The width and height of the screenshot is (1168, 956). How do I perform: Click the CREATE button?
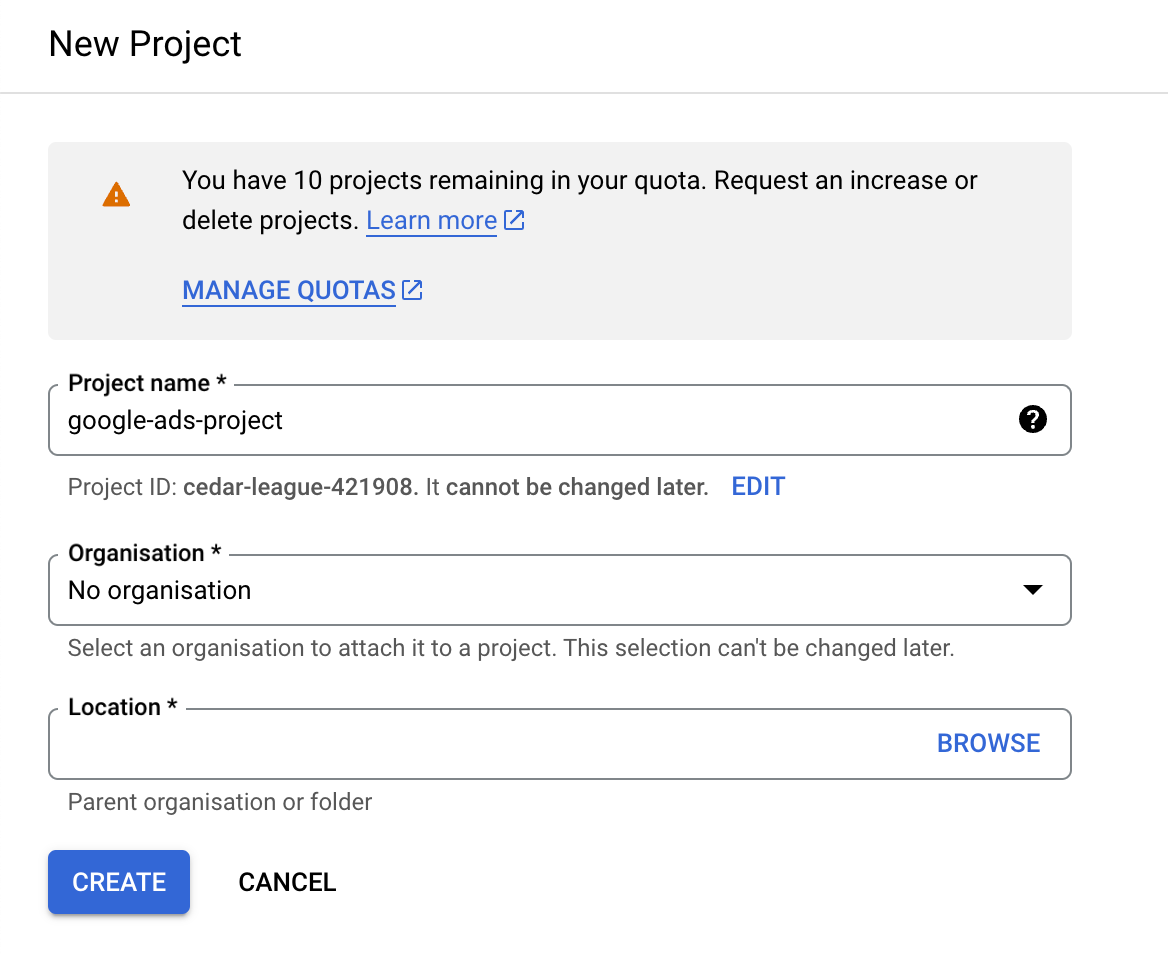click(x=118, y=882)
